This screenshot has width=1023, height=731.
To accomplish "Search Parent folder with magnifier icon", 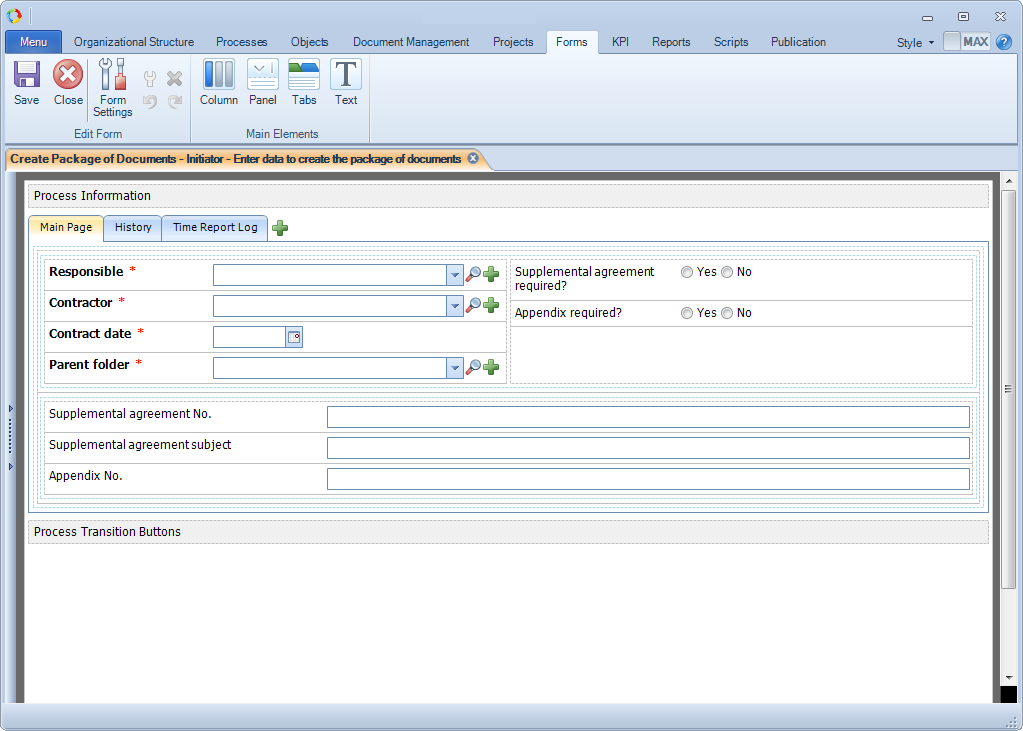I will click(x=473, y=367).
